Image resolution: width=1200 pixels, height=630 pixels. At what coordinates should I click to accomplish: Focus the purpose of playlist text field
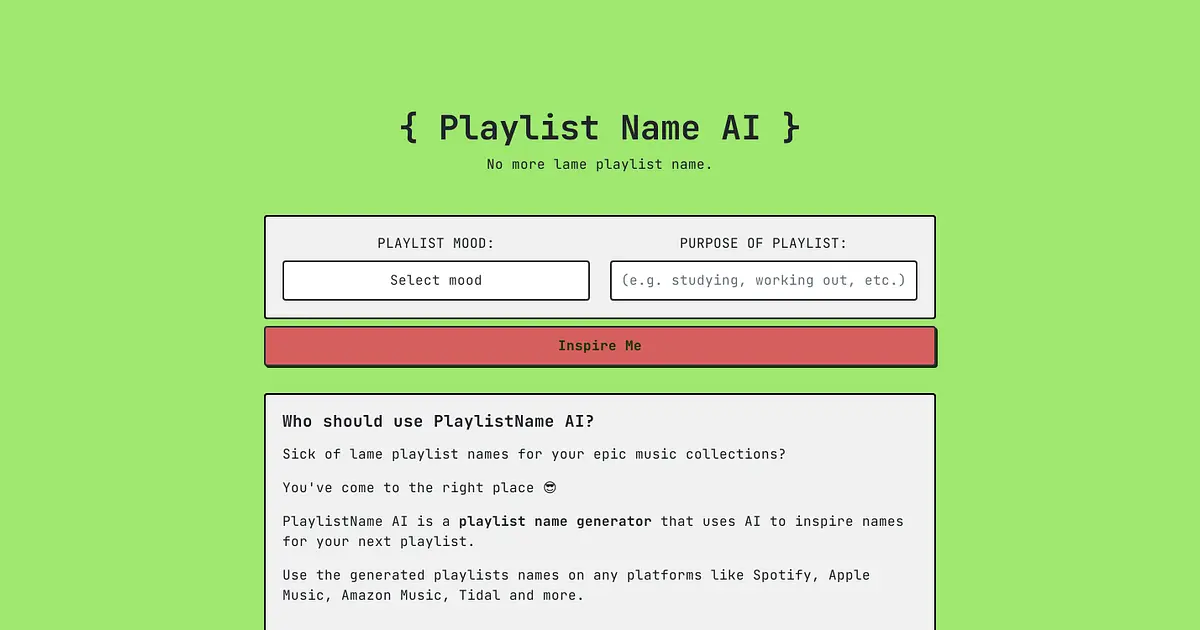764,280
